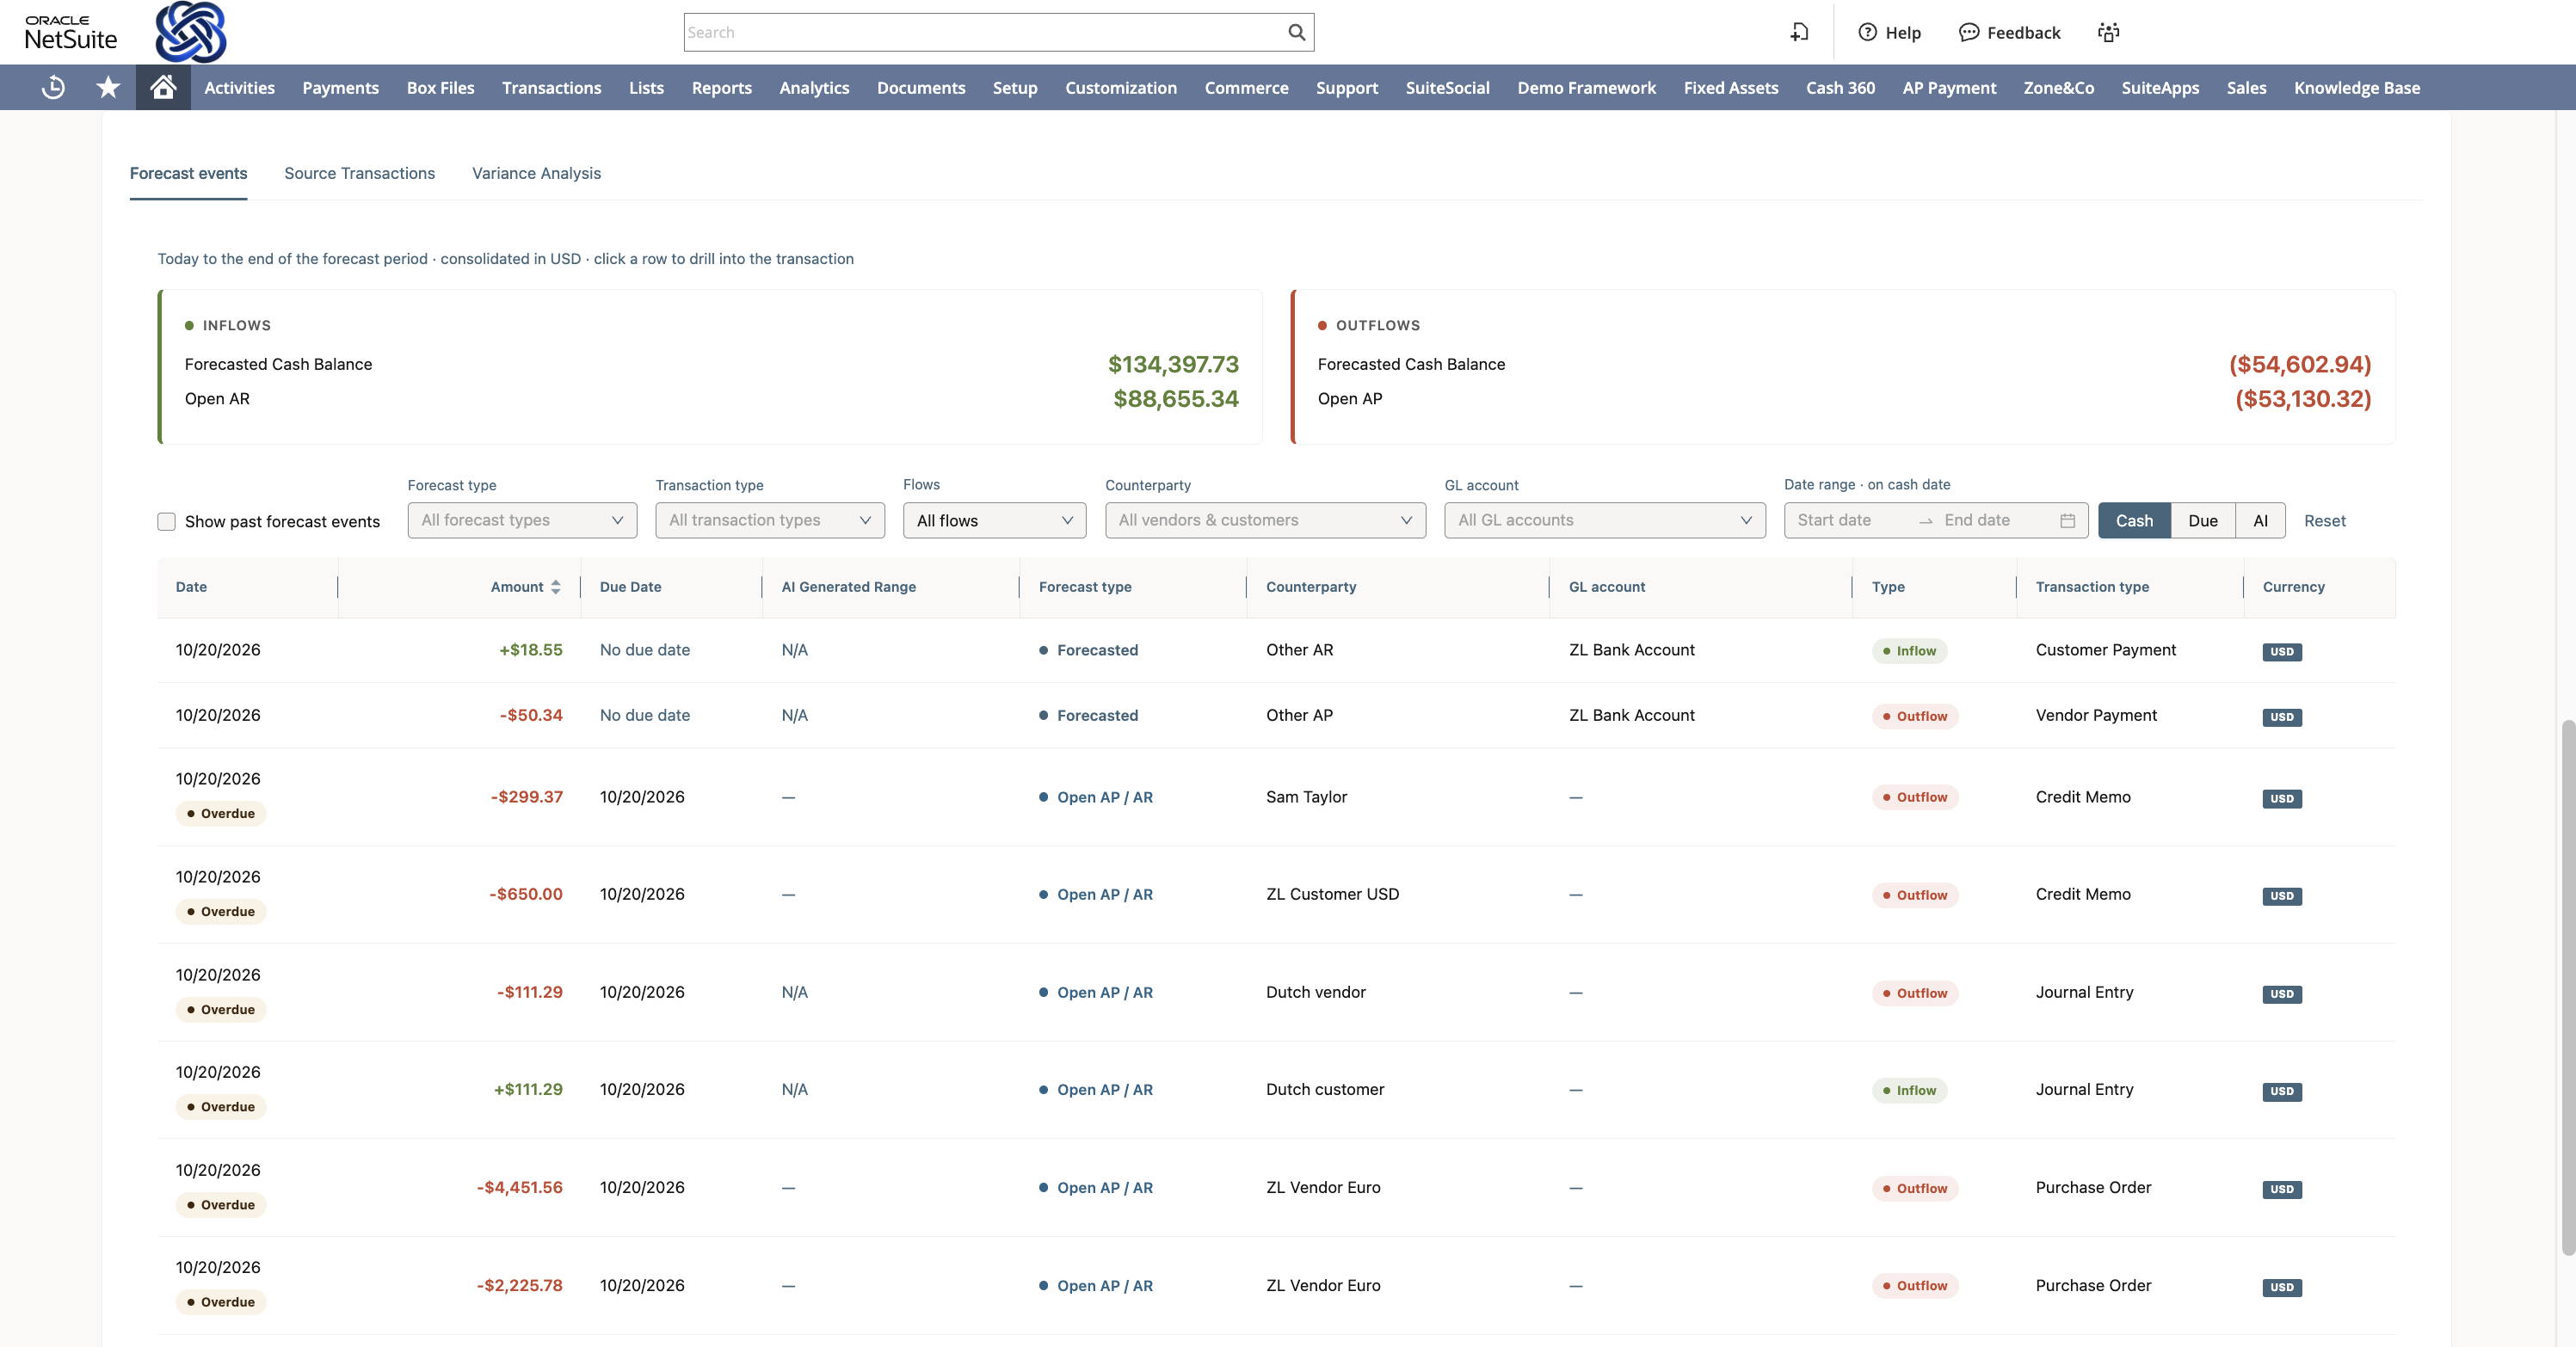Click the company knot logo

pyautogui.click(x=191, y=32)
